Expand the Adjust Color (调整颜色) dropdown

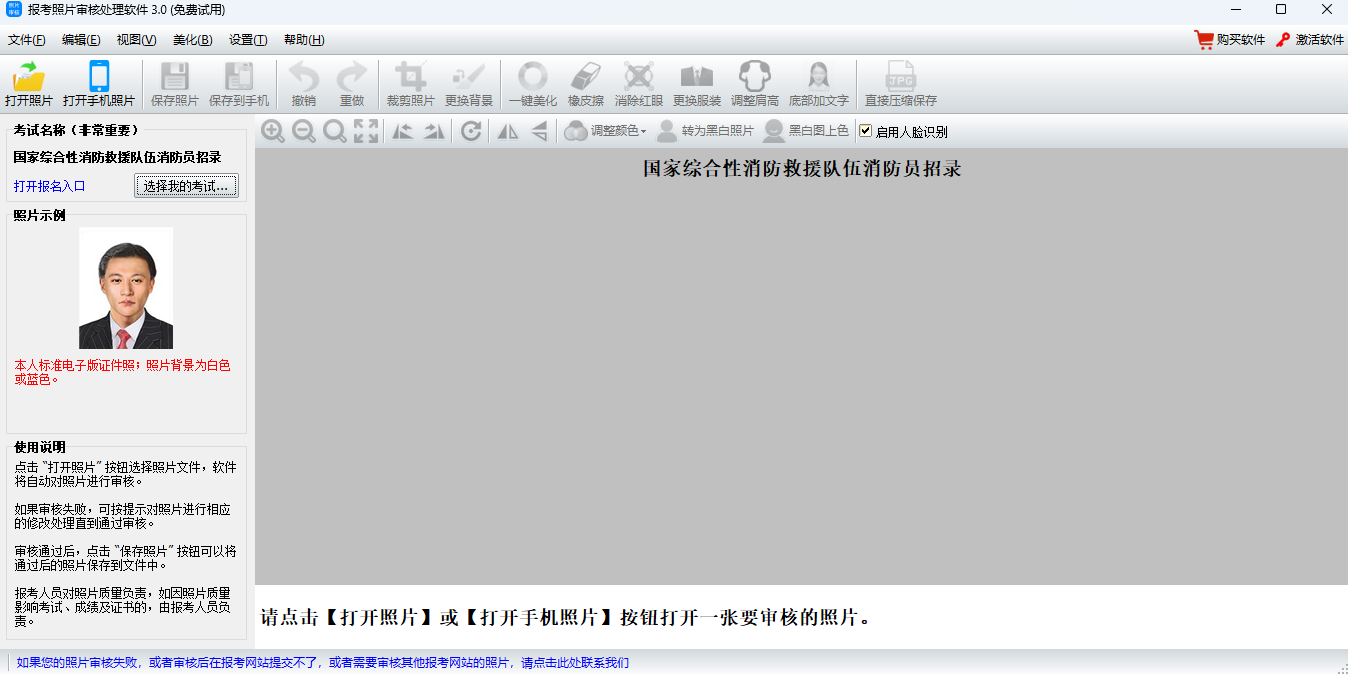pyautogui.click(x=606, y=131)
